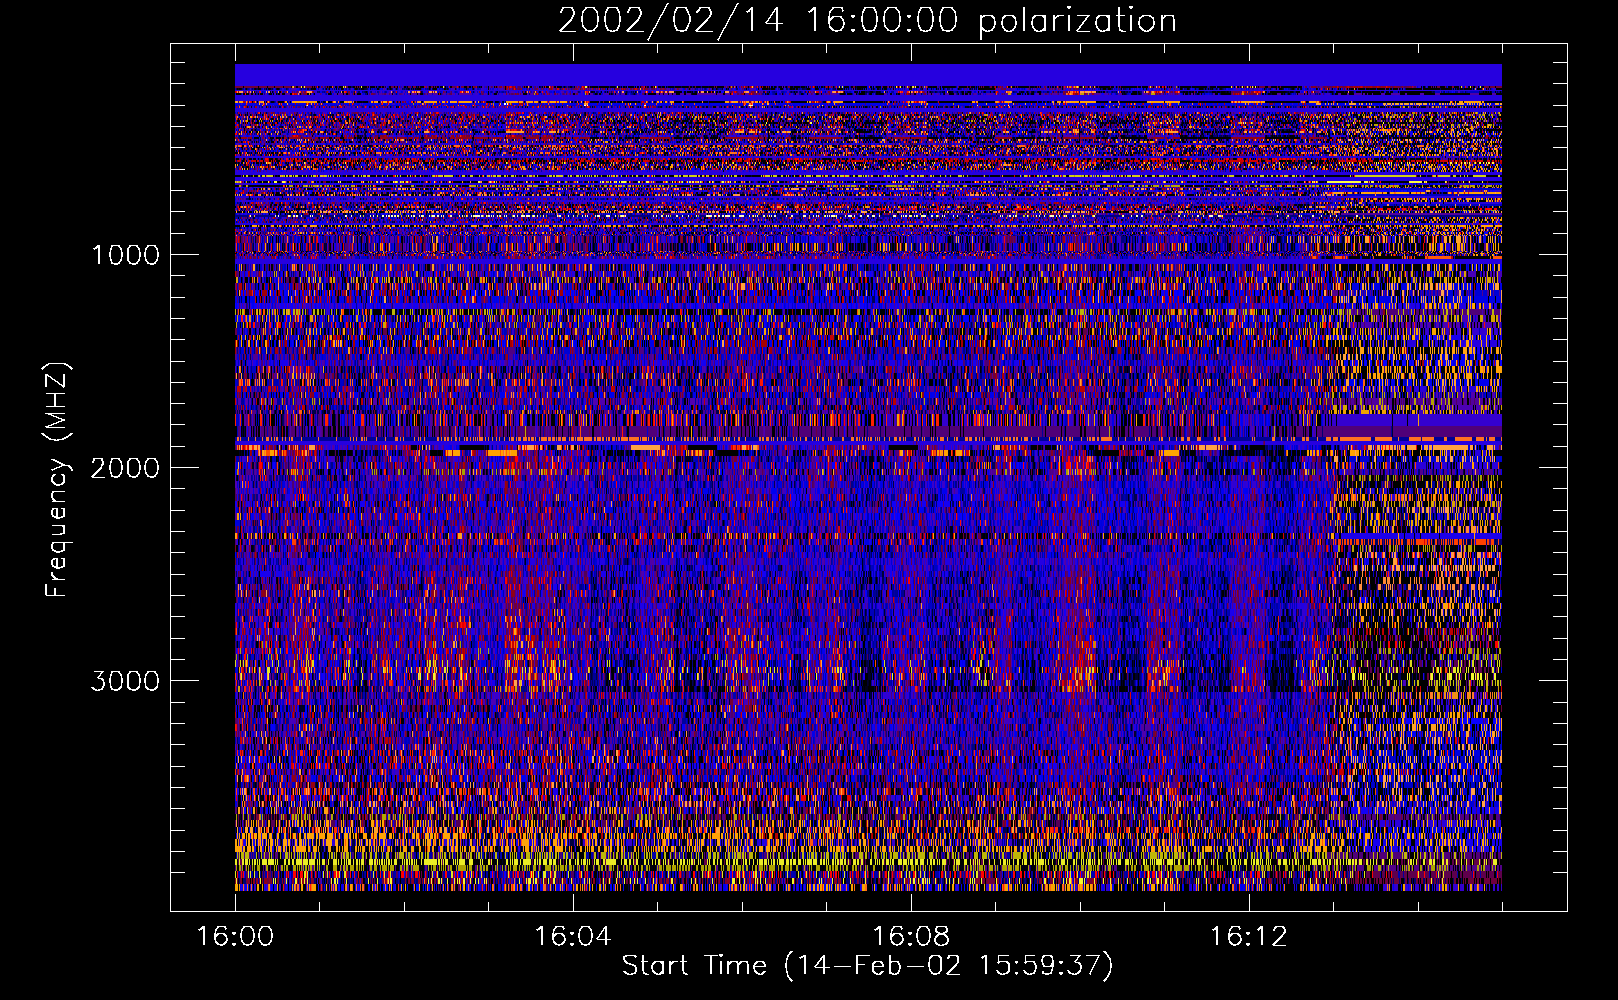Click the '2000' frequency axis label
The width and height of the screenshot is (1618, 1000).
click(125, 468)
